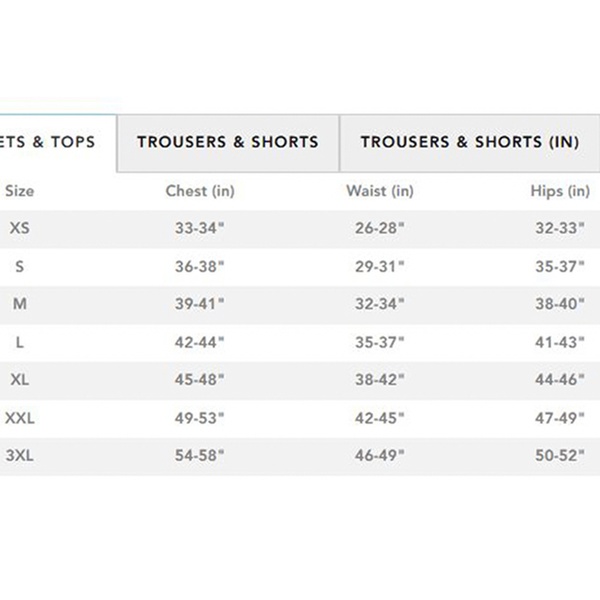Click the 41-43" hips measurement cell

[560, 342]
